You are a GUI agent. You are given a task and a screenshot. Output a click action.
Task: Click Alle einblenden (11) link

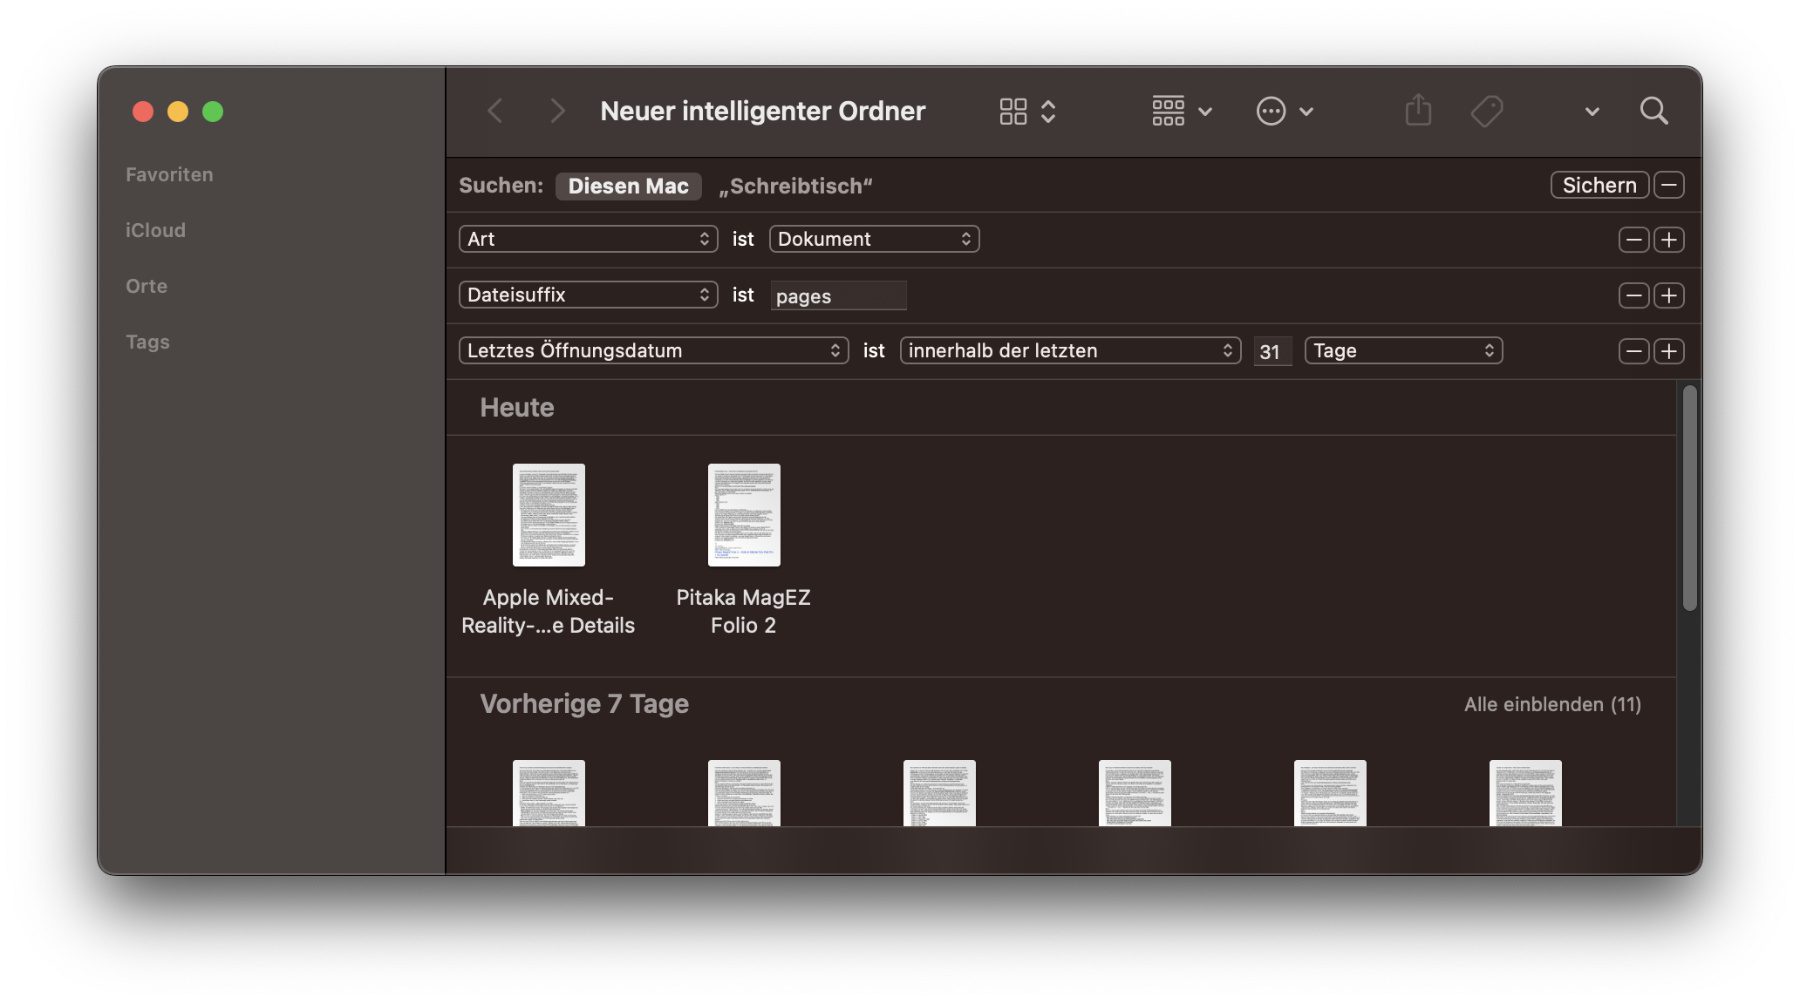(x=1552, y=704)
